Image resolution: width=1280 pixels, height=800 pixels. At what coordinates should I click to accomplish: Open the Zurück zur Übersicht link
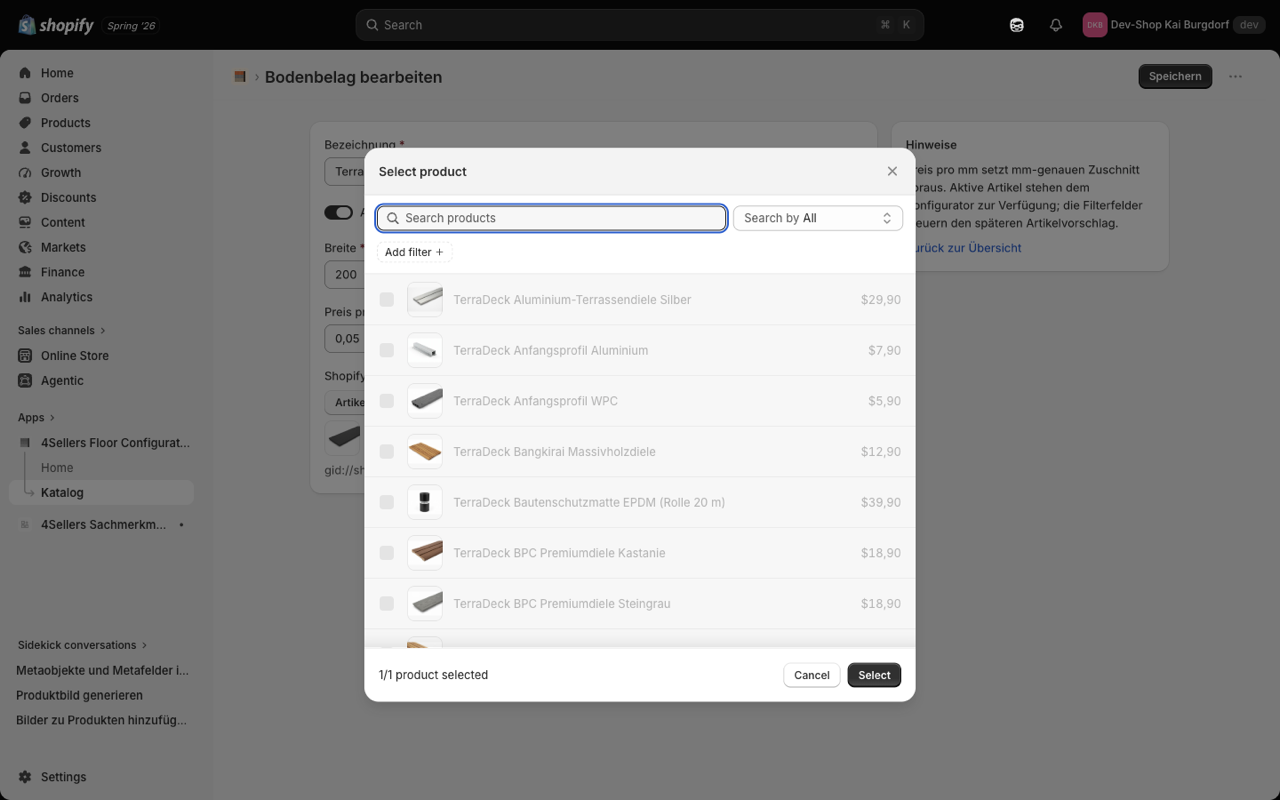point(964,248)
